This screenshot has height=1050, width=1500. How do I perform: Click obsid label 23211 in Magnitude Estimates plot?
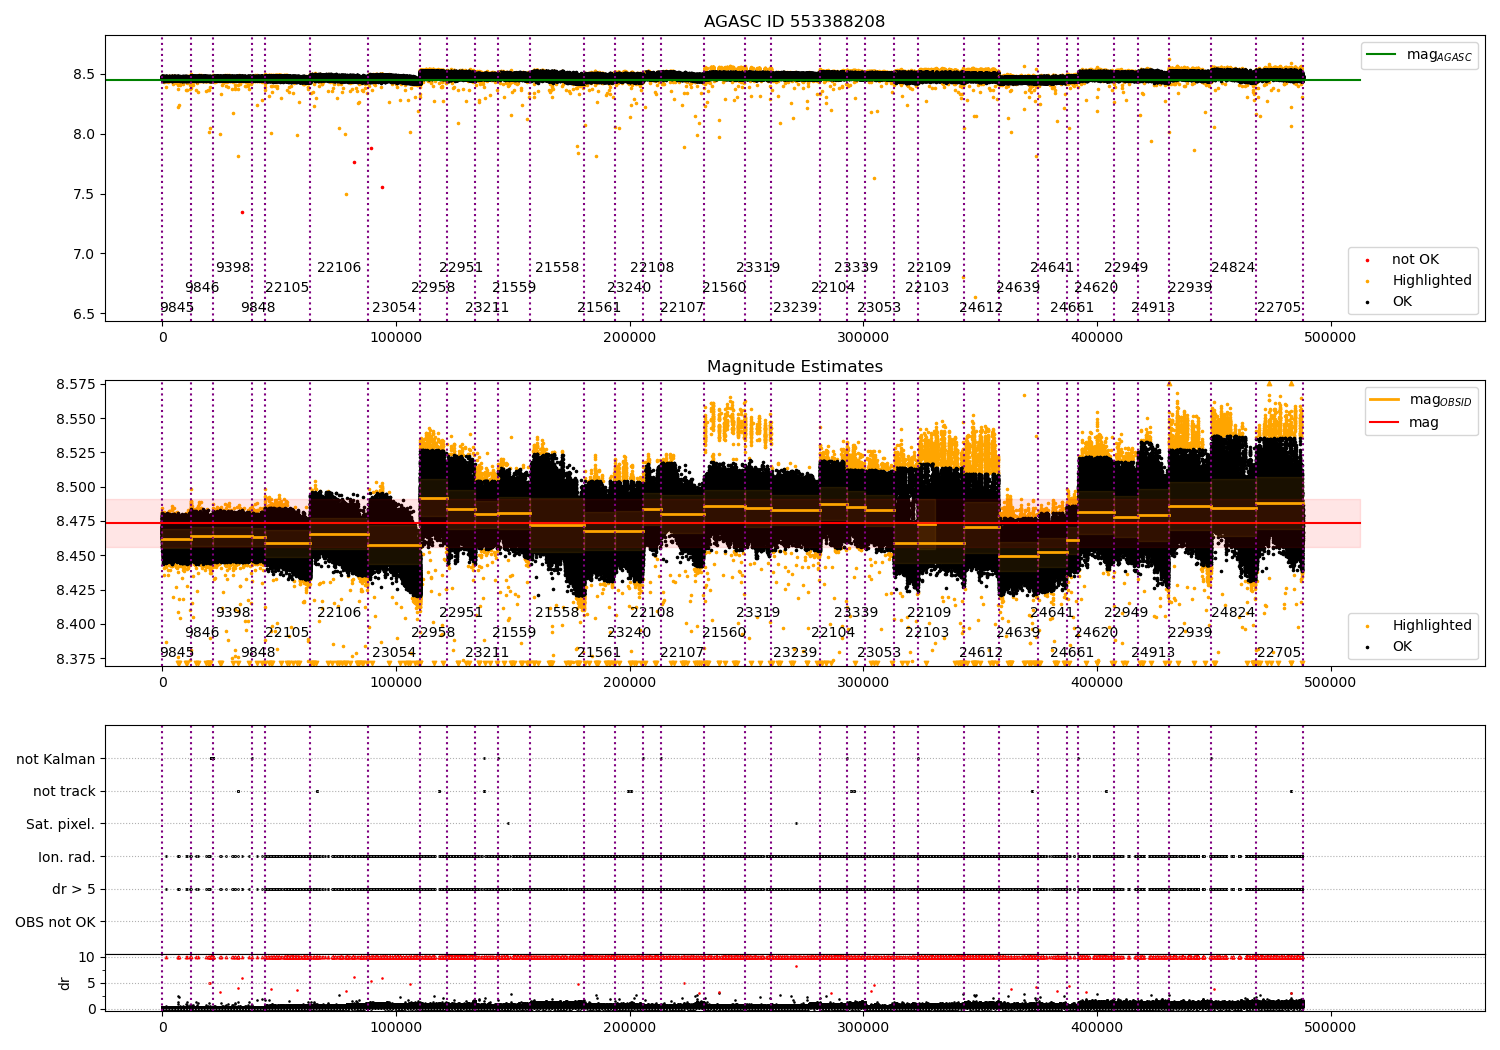click(x=487, y=652)
